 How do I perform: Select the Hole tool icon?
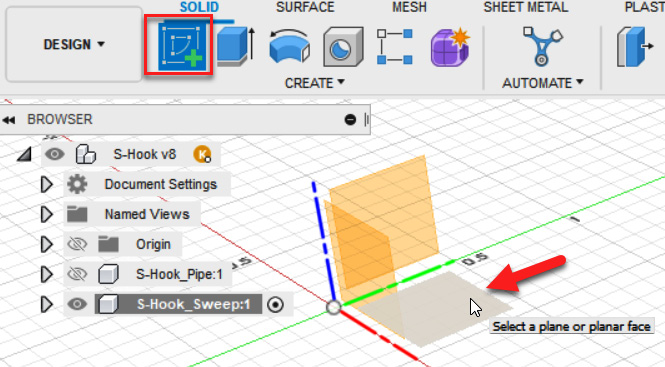pyautogui.click(x=343, y=47)
